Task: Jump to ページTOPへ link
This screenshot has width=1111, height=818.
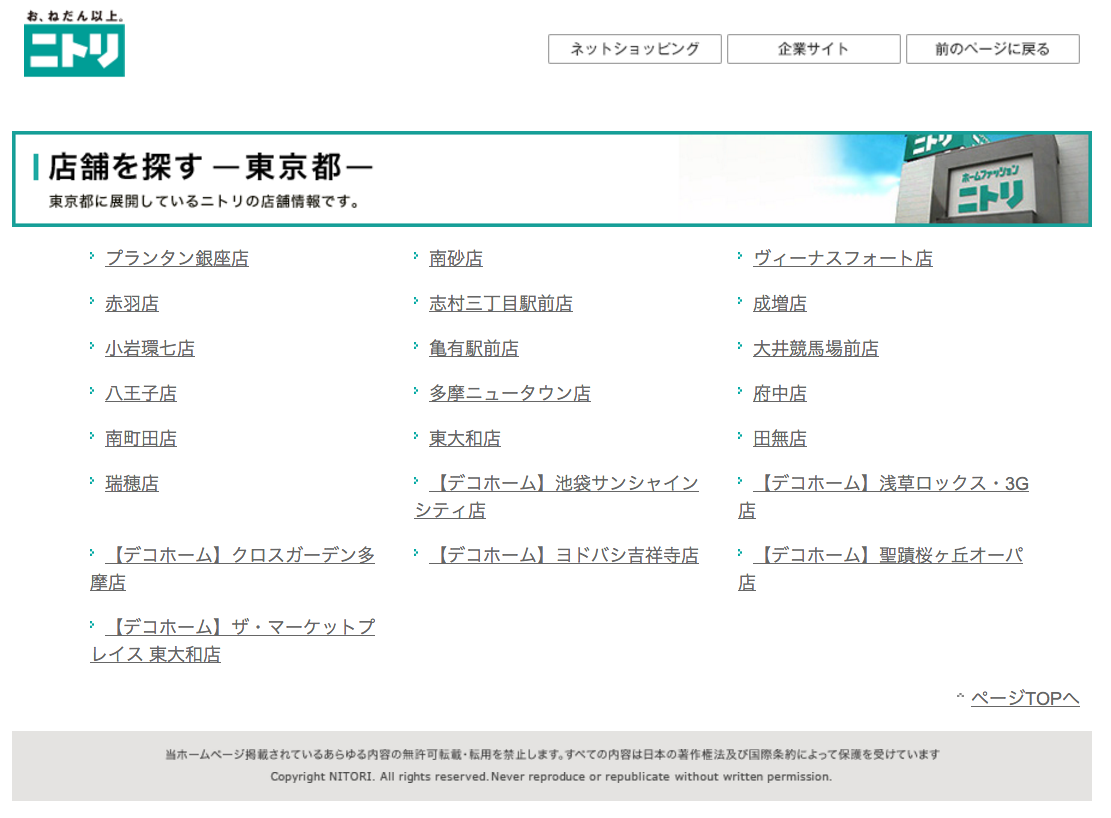Action: tap(1025, 698)
